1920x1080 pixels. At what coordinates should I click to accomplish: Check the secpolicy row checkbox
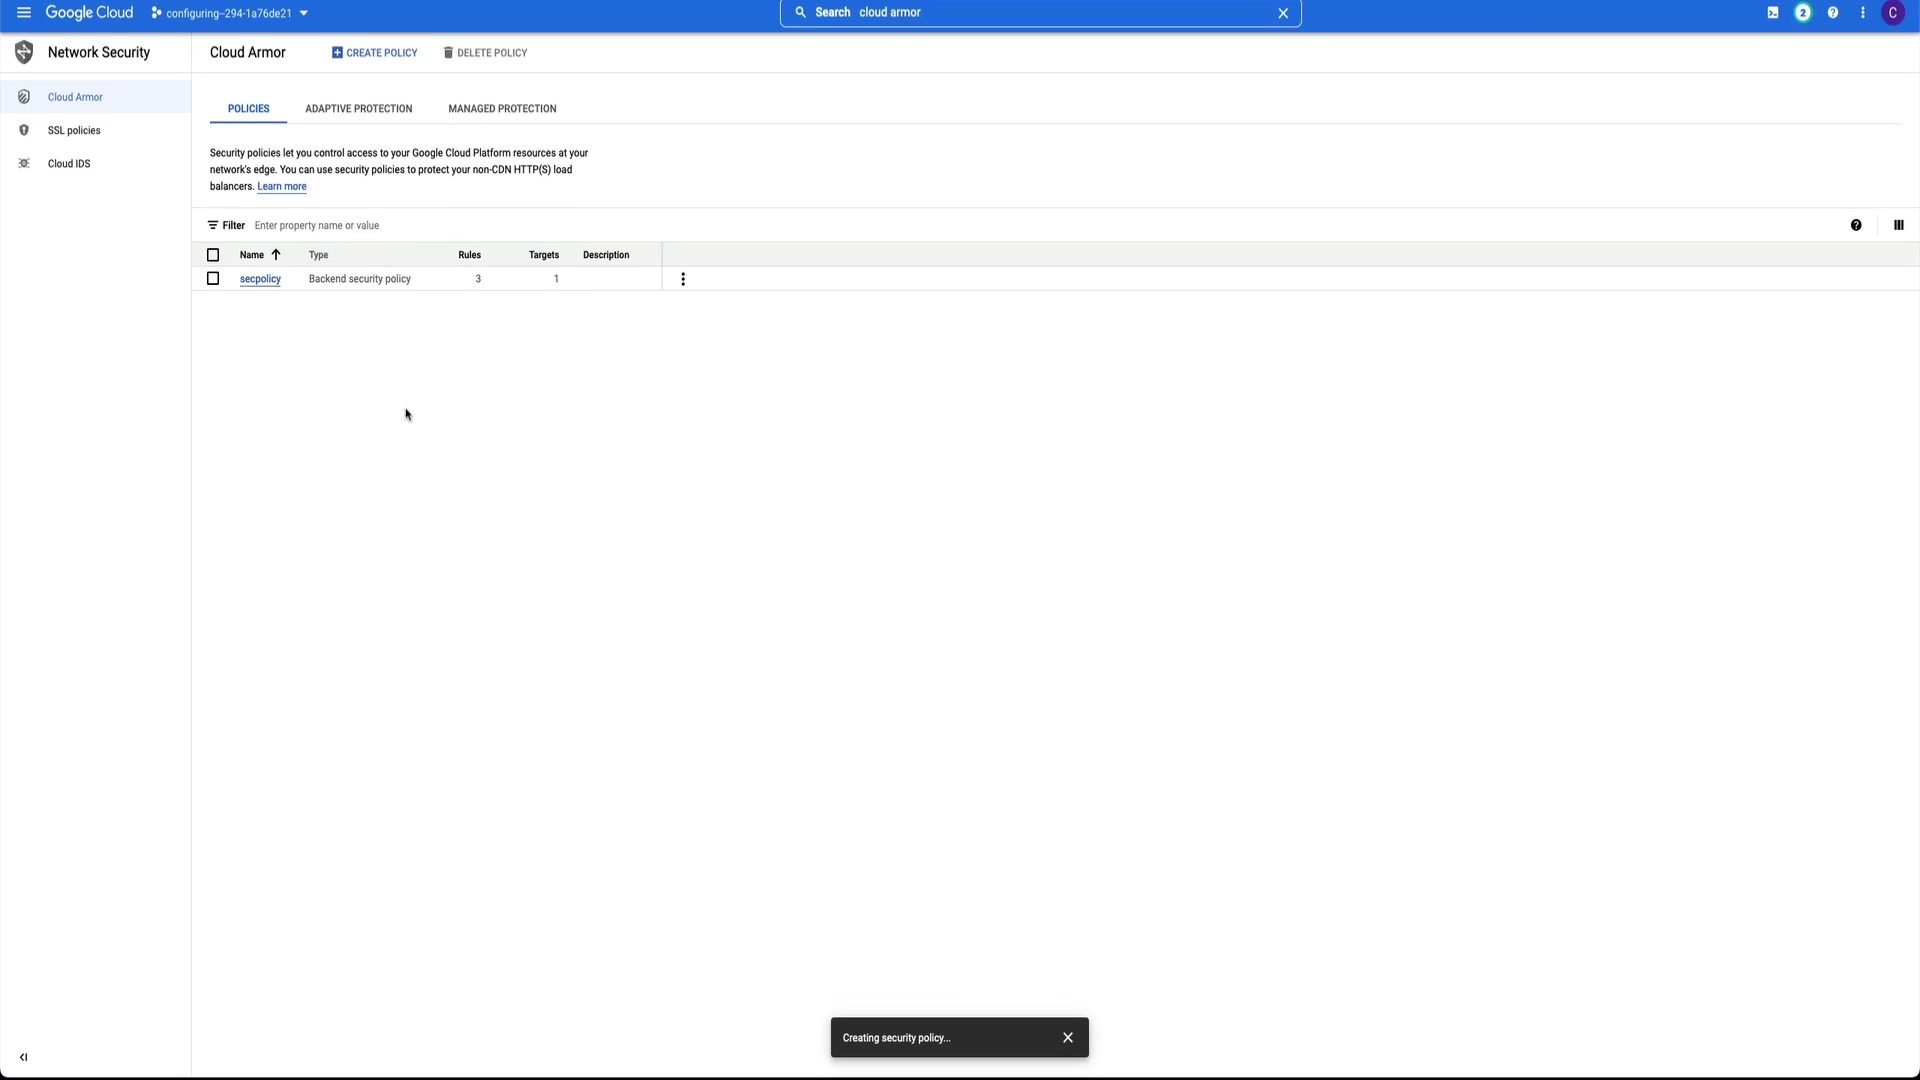[x=213, y=279]
